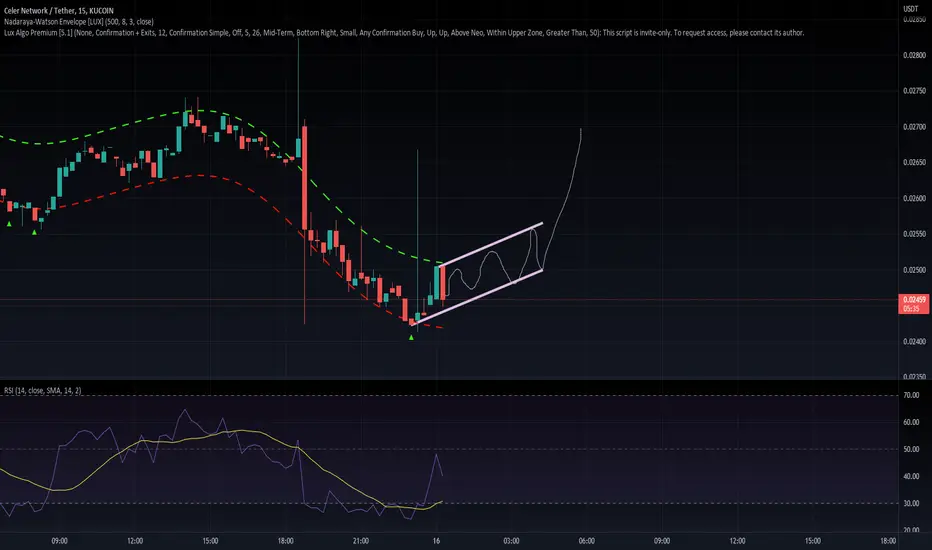
Task: Click the USDT currency label on price axis
Action: pos(911,9)
